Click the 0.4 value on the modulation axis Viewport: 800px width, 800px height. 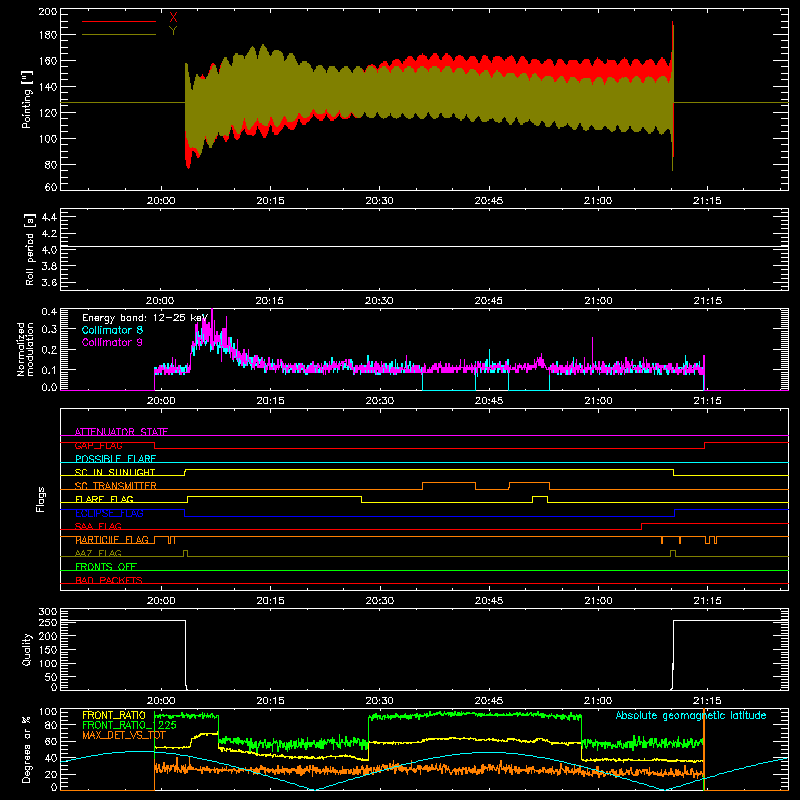[49, 312]
